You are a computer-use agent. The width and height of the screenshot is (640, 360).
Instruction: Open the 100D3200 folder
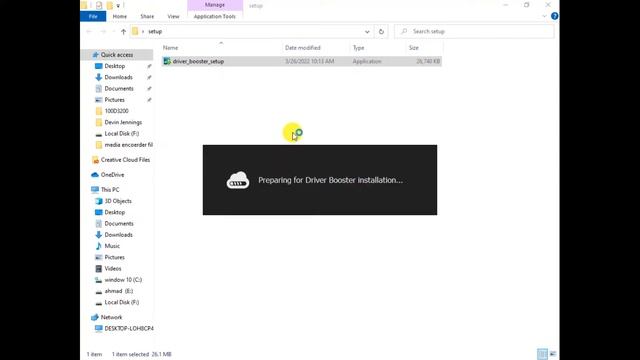(116, 111)
